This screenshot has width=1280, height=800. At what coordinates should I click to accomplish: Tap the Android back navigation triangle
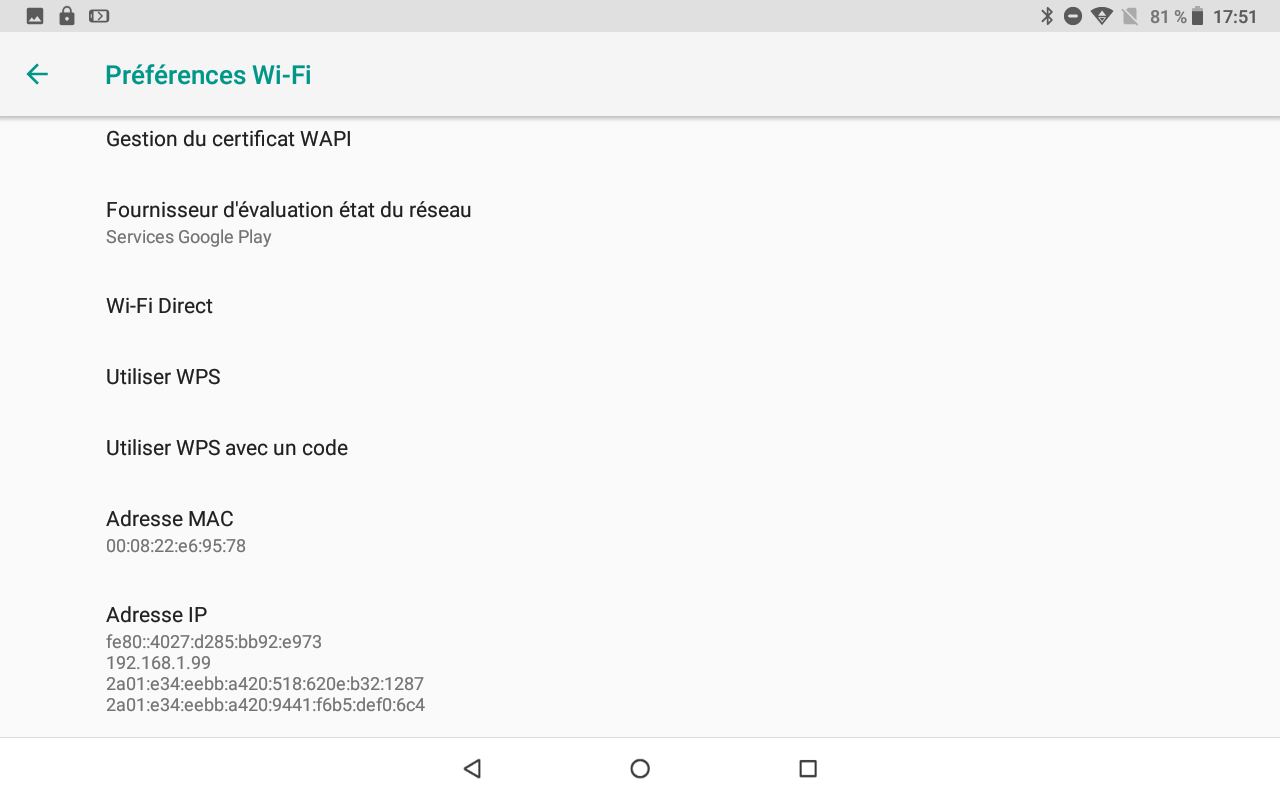472,768
